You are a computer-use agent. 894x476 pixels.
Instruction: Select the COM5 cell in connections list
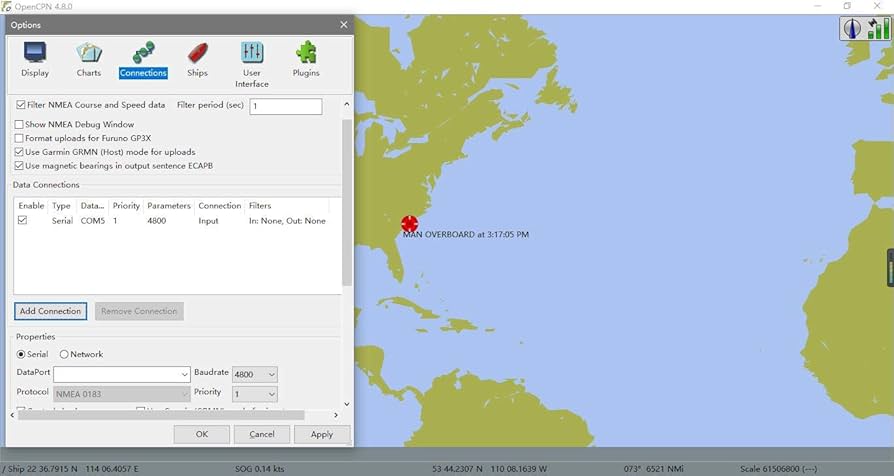click(93, 221)
